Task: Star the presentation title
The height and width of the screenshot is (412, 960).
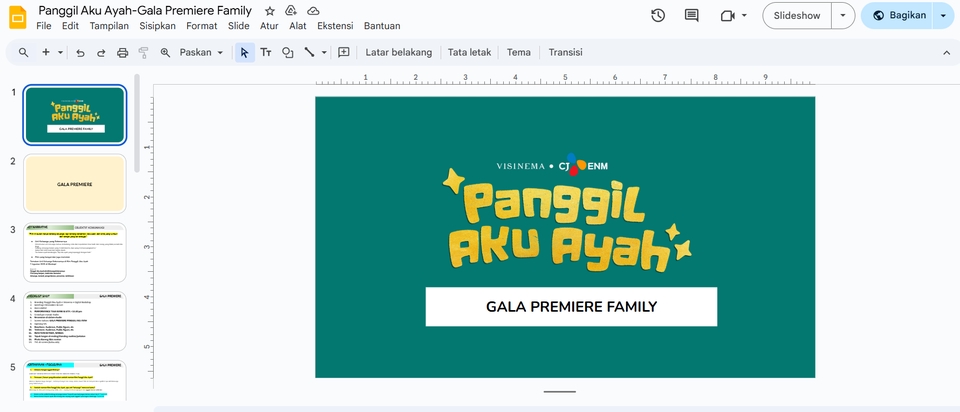Action: pos(269,10)
